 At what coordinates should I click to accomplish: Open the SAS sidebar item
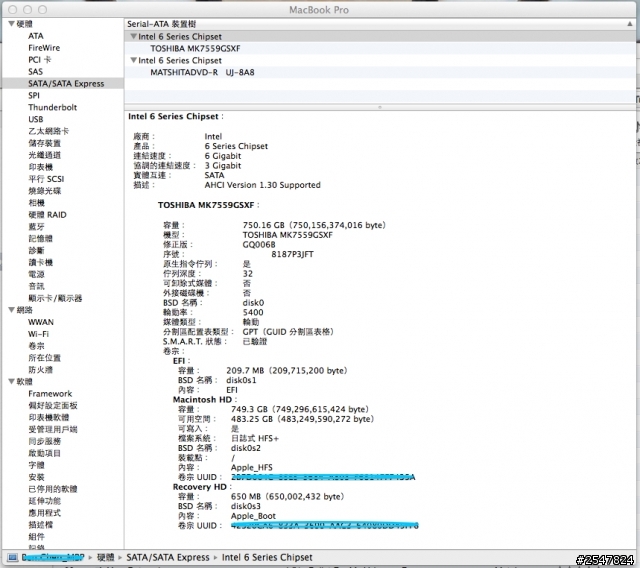[x=35, y=71]
